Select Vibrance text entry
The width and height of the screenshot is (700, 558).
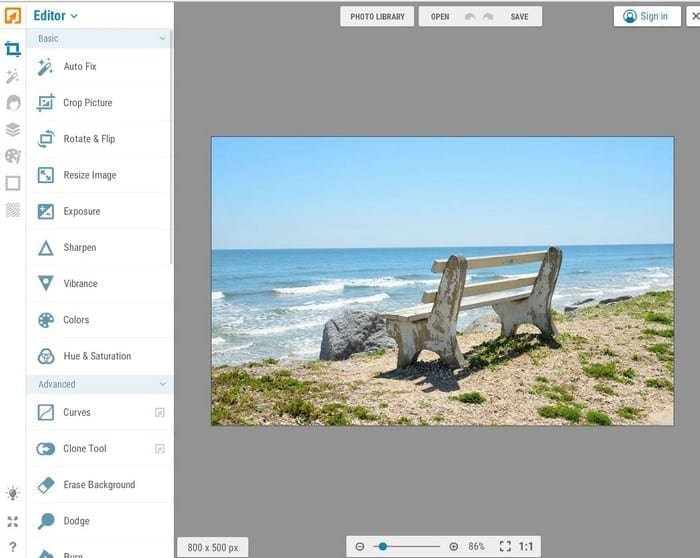click(x=80, y=283)
